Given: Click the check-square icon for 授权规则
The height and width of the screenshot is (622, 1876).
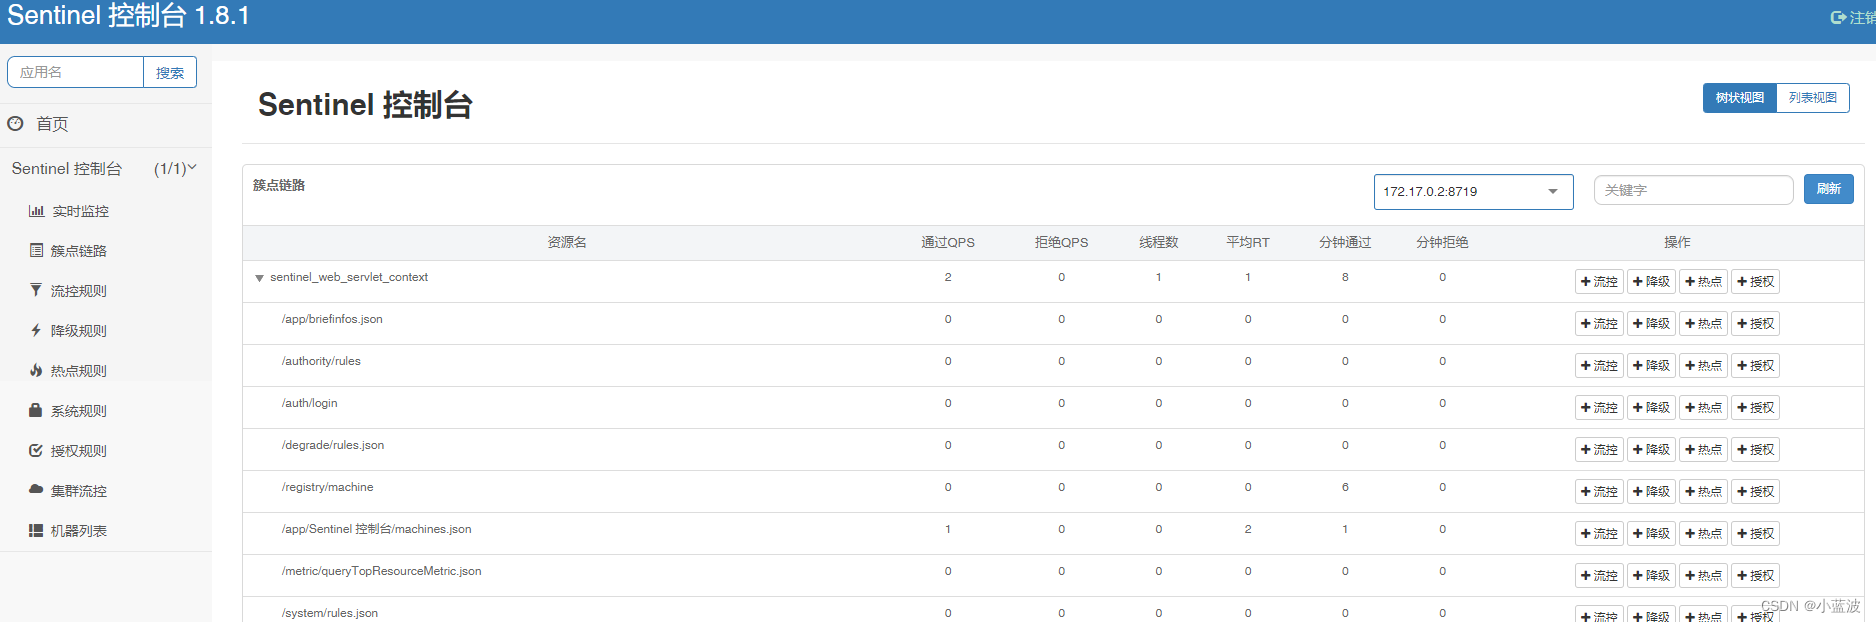Looking at the screenshot, I should click(x=36, y=450).
